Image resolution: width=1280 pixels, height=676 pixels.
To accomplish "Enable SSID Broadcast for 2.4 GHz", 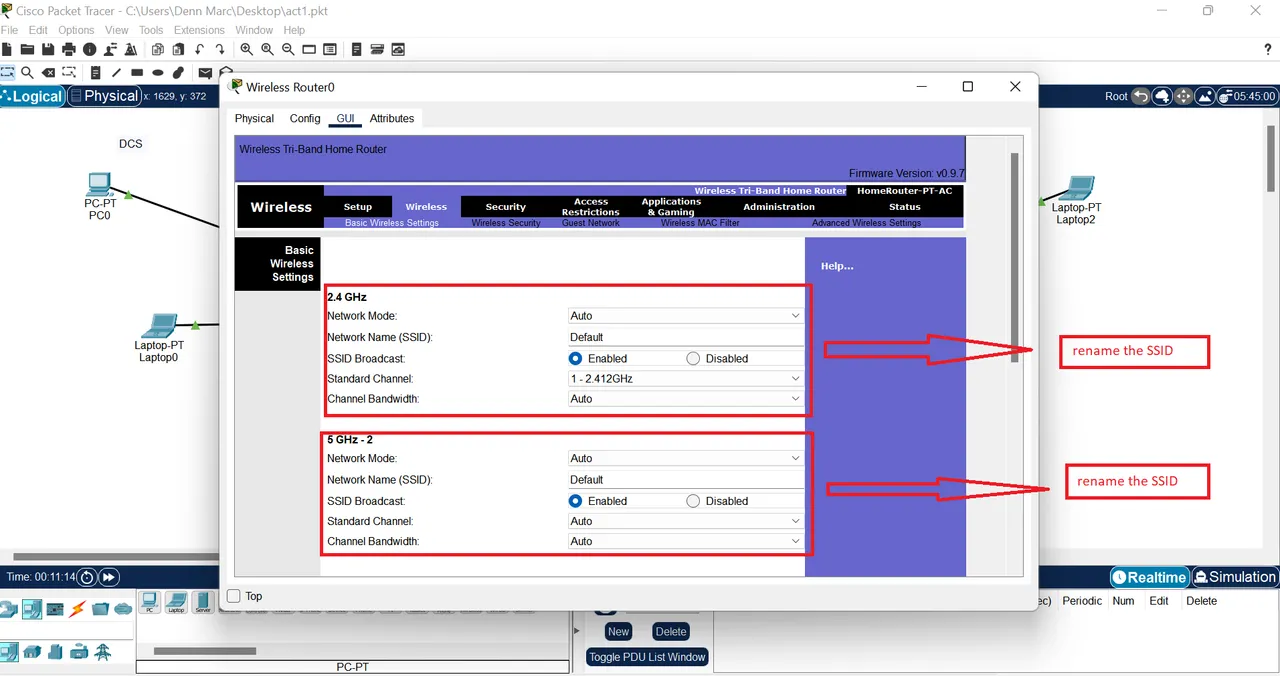I will coord(576,358).
